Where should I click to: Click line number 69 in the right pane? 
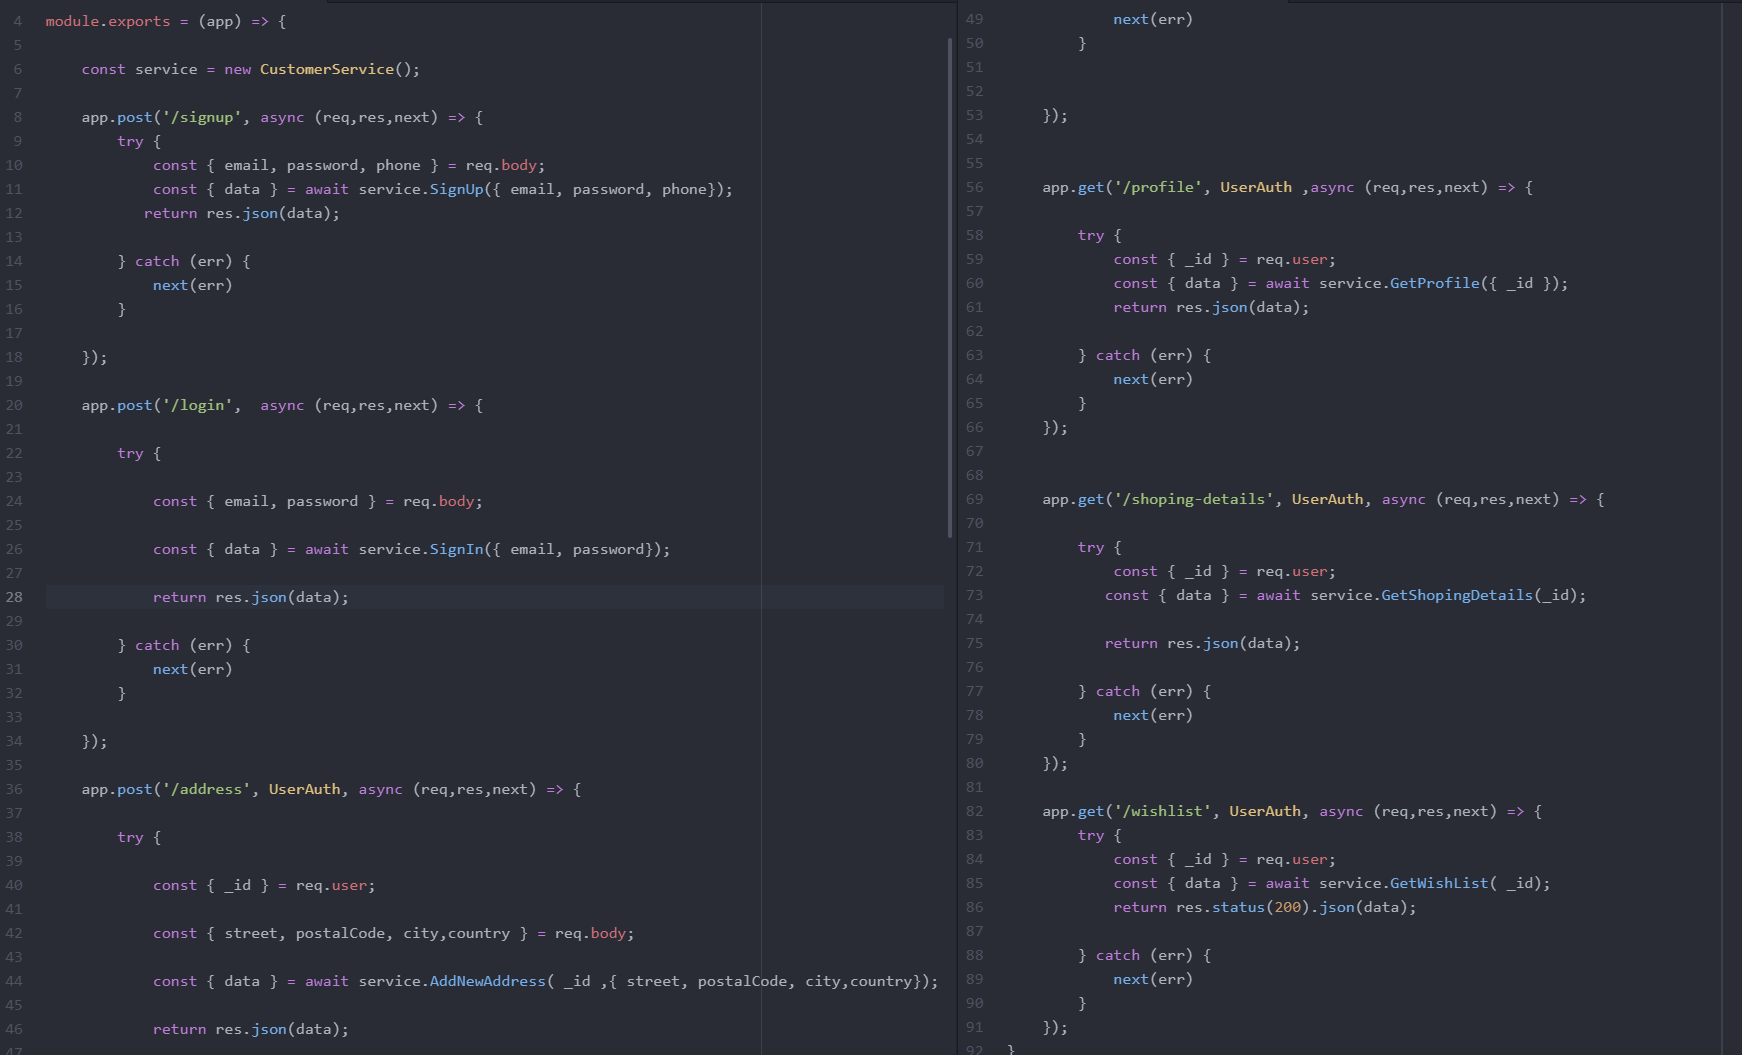pyautogui.click(x=975, y=499)
